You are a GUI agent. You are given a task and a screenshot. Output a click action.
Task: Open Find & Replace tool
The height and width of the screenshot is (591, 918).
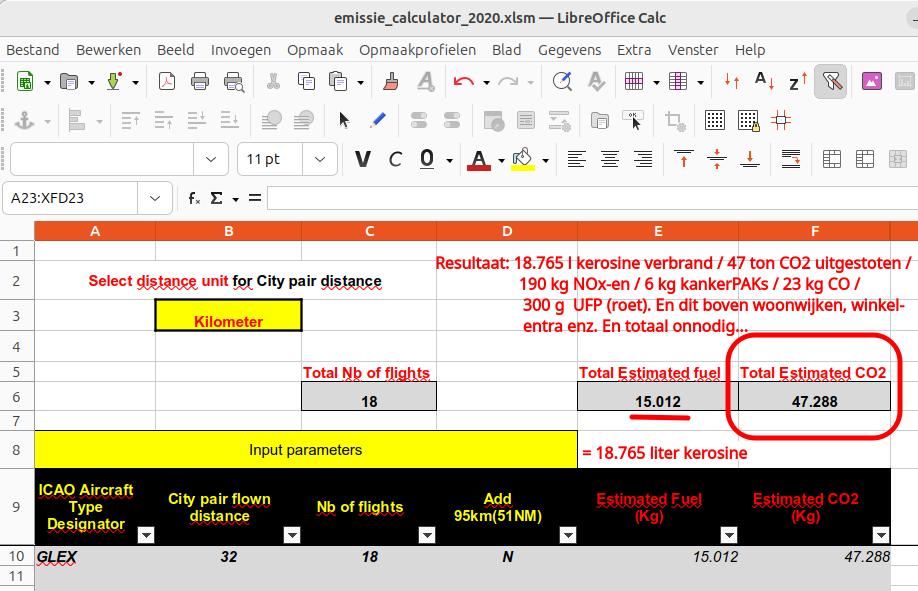coord(563,82)
